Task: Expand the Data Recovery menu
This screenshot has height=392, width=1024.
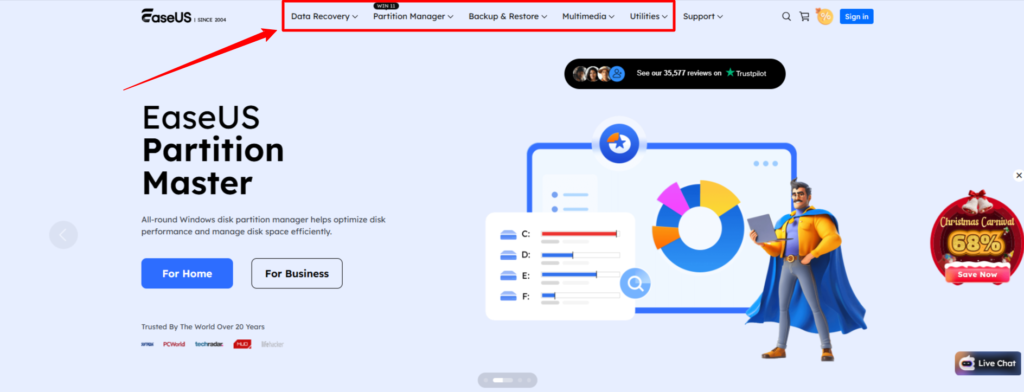Action: [324, 17]
